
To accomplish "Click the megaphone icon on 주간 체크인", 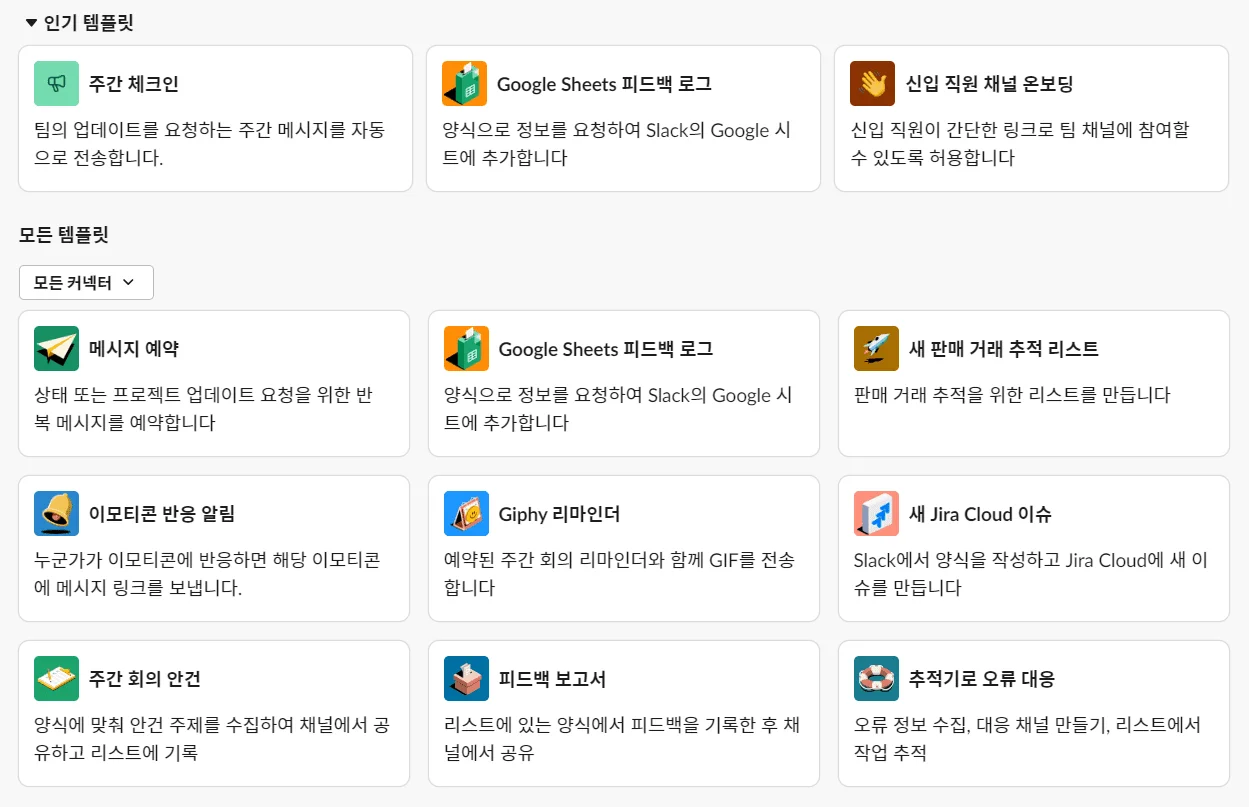I will [x=56, y=84].
